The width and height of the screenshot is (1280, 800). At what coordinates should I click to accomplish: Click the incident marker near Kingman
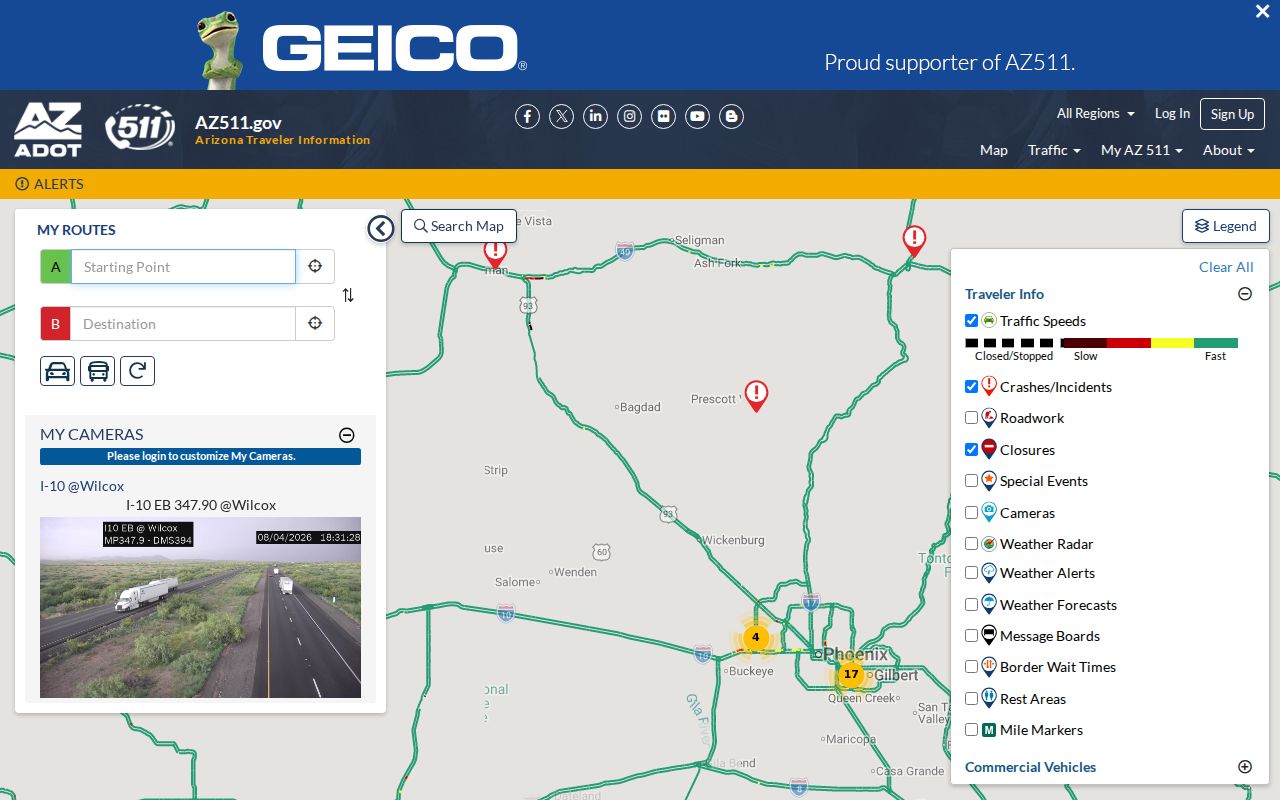495,252
